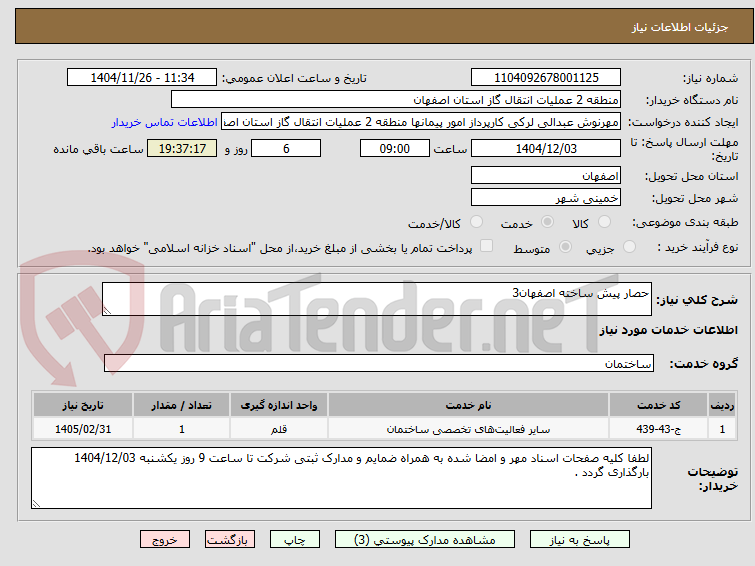This screenshot has height=566, width=755.
Task: Click the unit cell قلم
Action: pyautogui.click(x=279, y=429)
